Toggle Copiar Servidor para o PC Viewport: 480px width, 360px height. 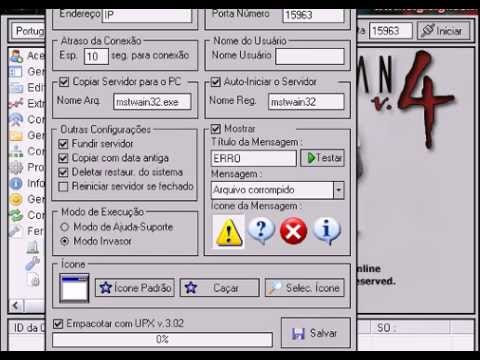pyautogui.click(x=64, y=82)
